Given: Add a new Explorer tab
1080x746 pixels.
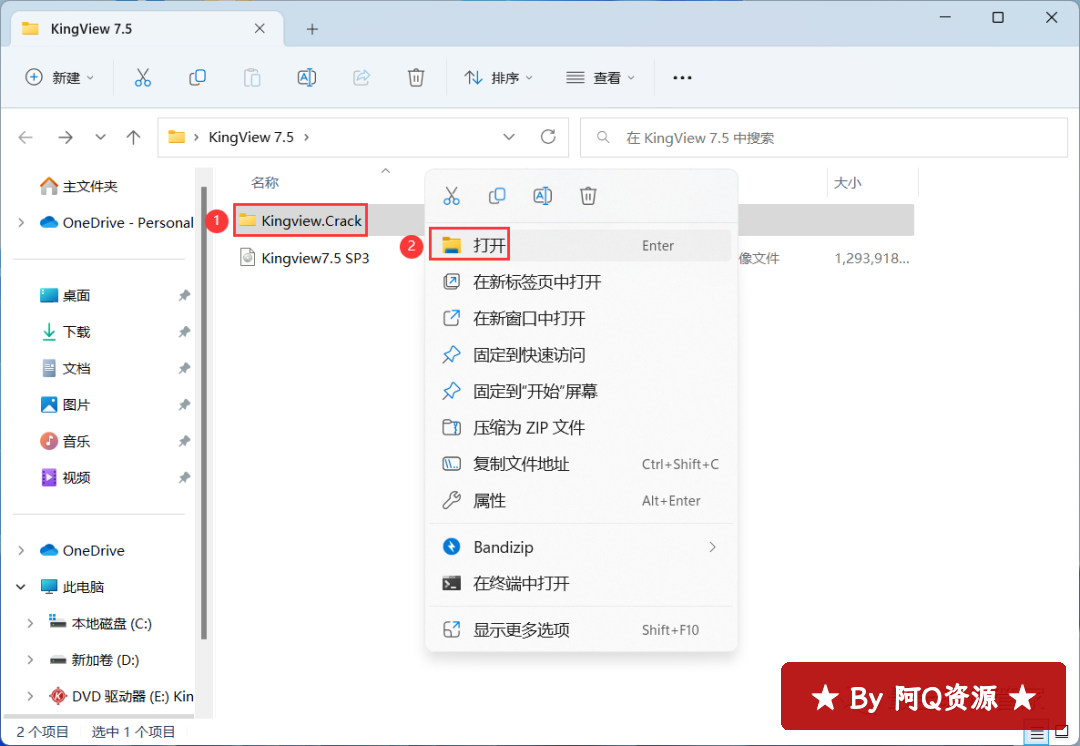Looking at the screenshot, I should pyautogui.click(x=312, y=29).
